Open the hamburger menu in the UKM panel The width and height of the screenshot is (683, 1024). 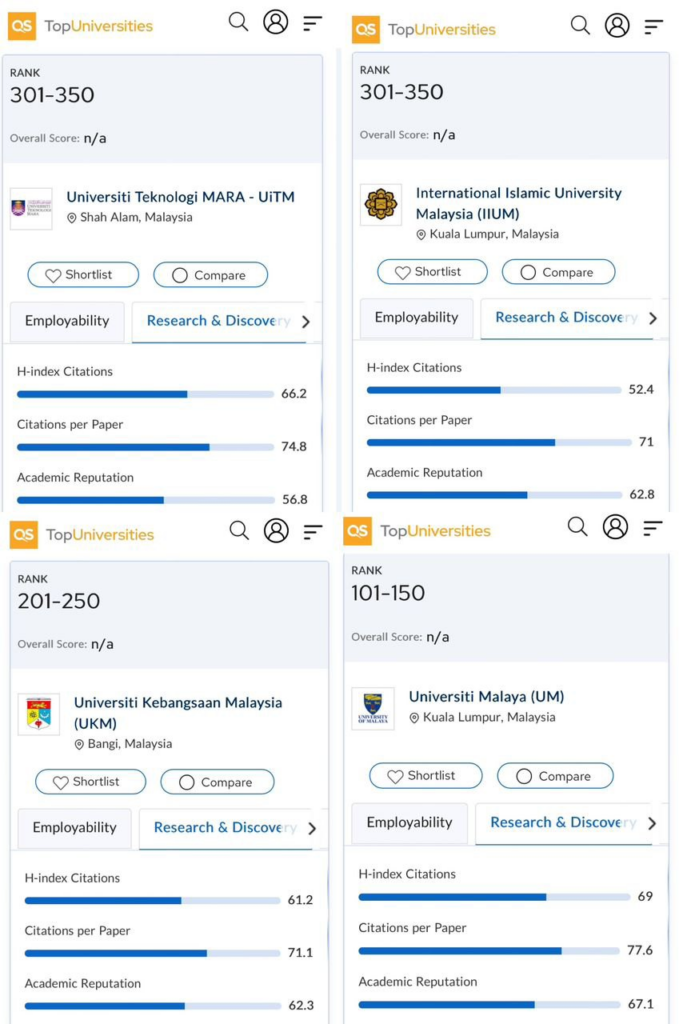(x=313, y=531)
